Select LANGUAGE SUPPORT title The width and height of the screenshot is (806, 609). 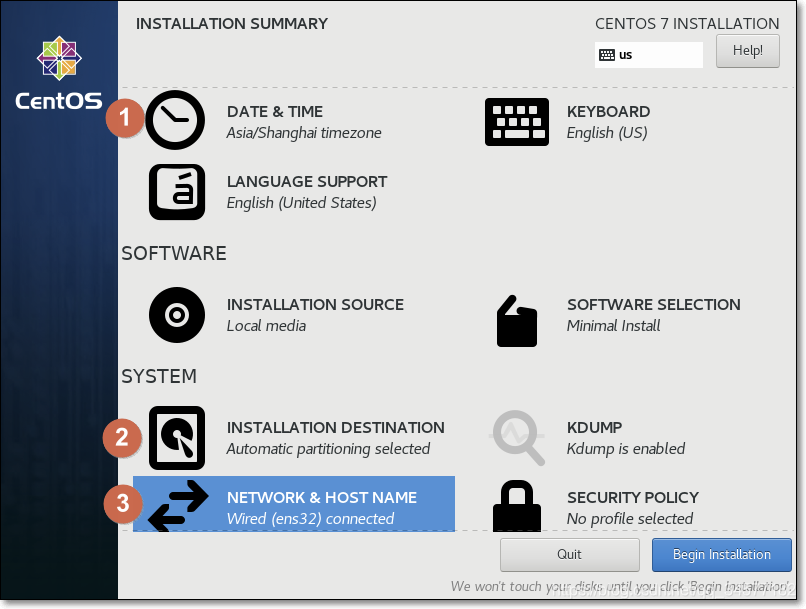(x=307, y=181)
